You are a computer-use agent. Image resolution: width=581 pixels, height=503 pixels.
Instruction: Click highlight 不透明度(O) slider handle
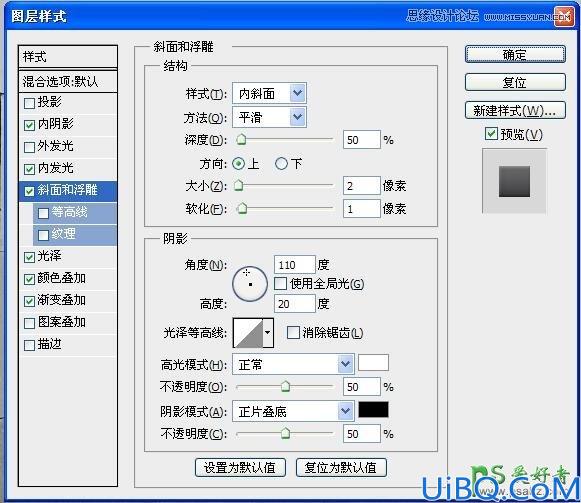pos(285,387)
